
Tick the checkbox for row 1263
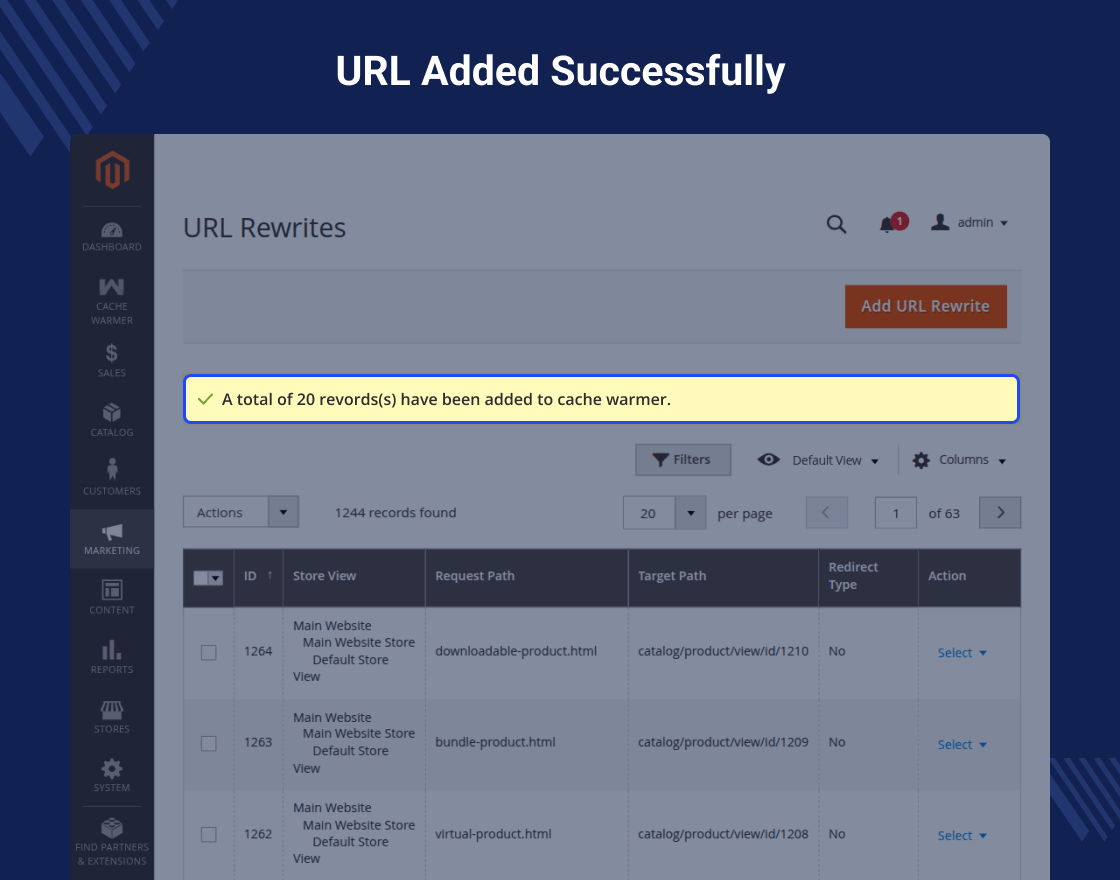tap(208, 743)
